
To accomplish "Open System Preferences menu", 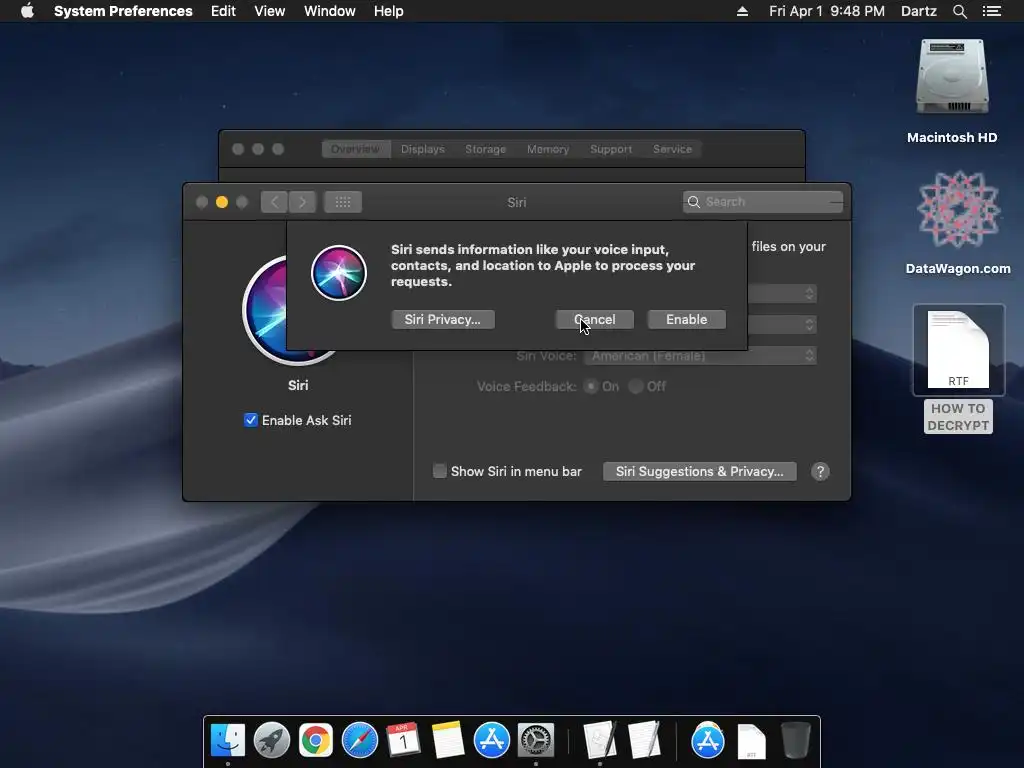I will point(123,11).
